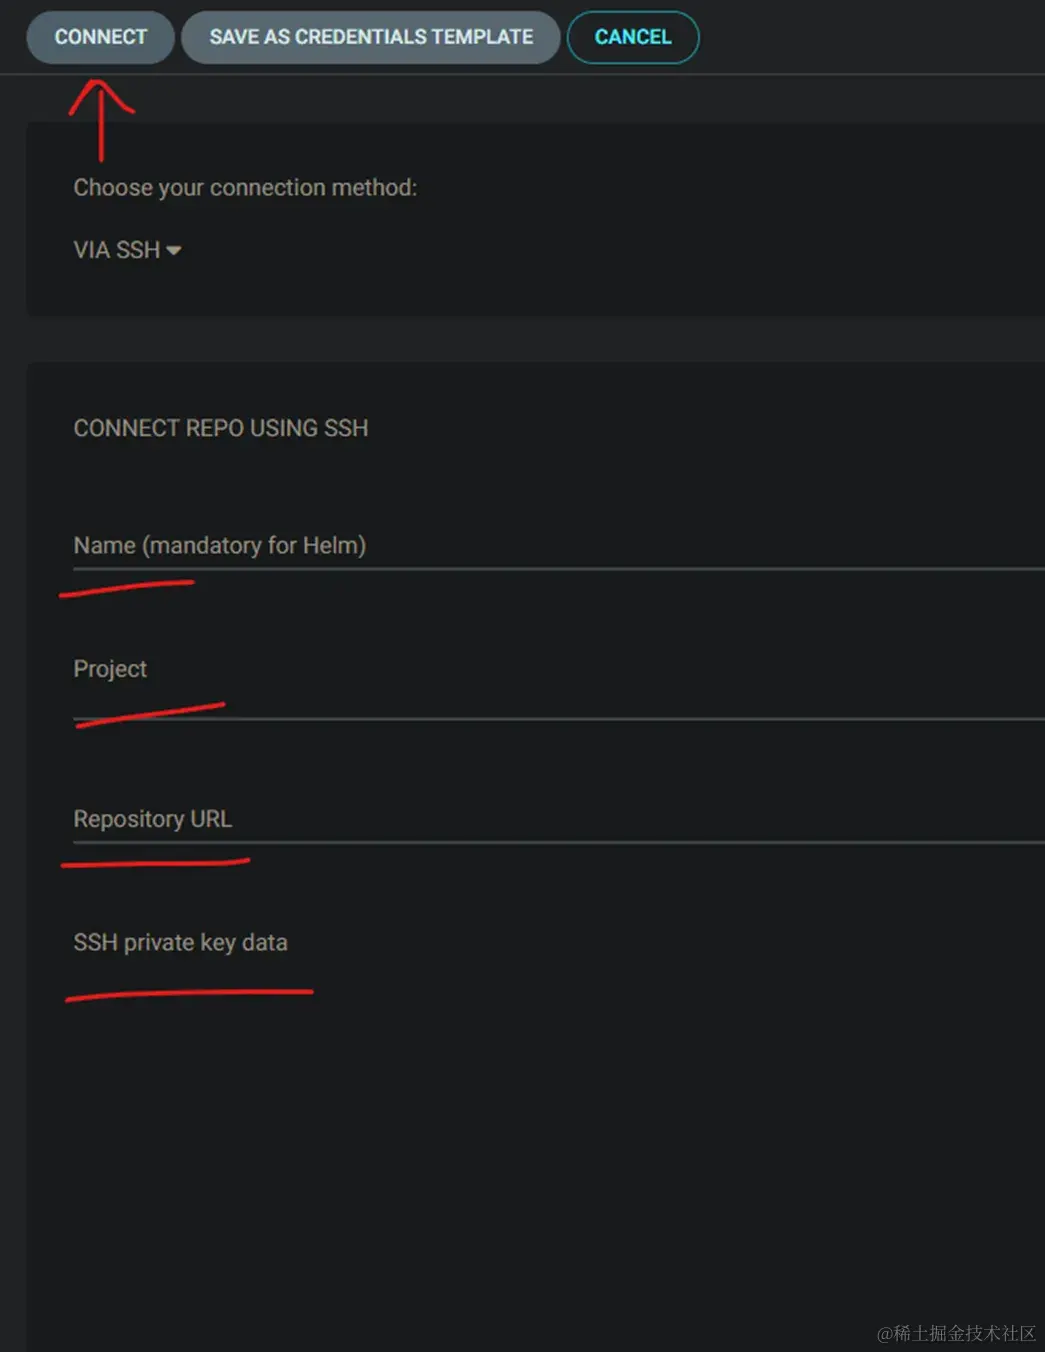This screenshot has height=1352, width=1045.
Task: Click the Project label text
Action: coord(110,669)
